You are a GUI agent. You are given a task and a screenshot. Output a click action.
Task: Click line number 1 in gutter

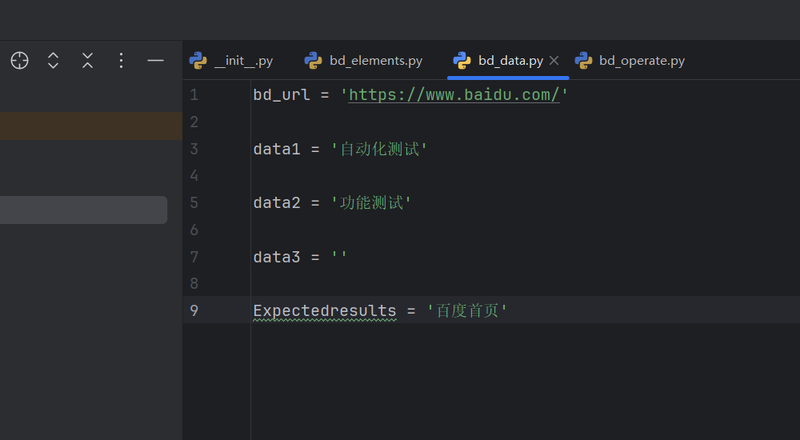pos(194,95)
